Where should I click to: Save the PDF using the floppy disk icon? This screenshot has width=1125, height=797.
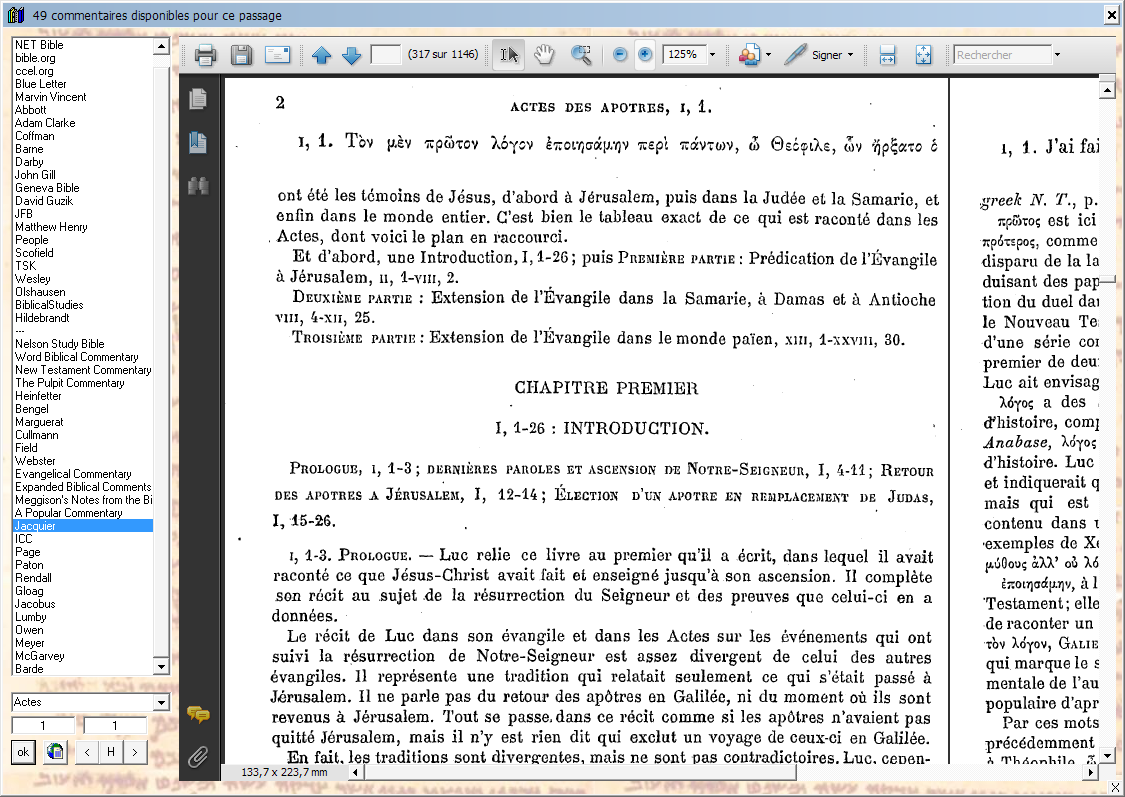coord(241,55)
